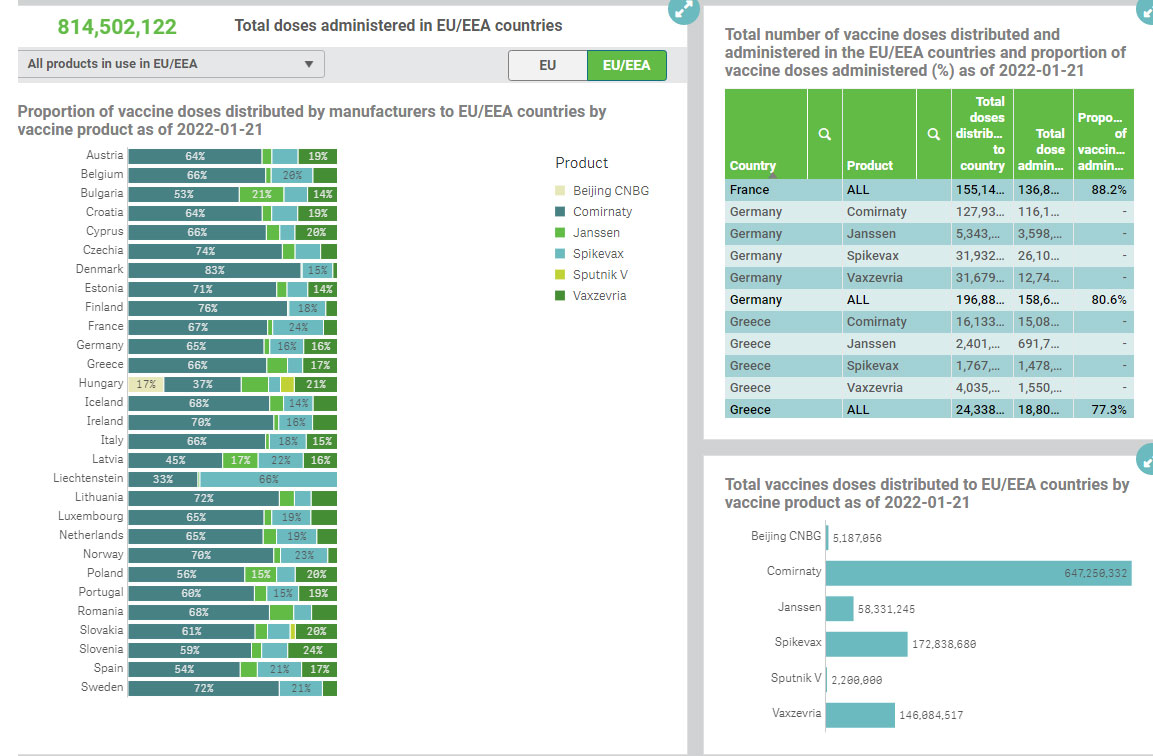Switch to the EU toggle option

548,65
